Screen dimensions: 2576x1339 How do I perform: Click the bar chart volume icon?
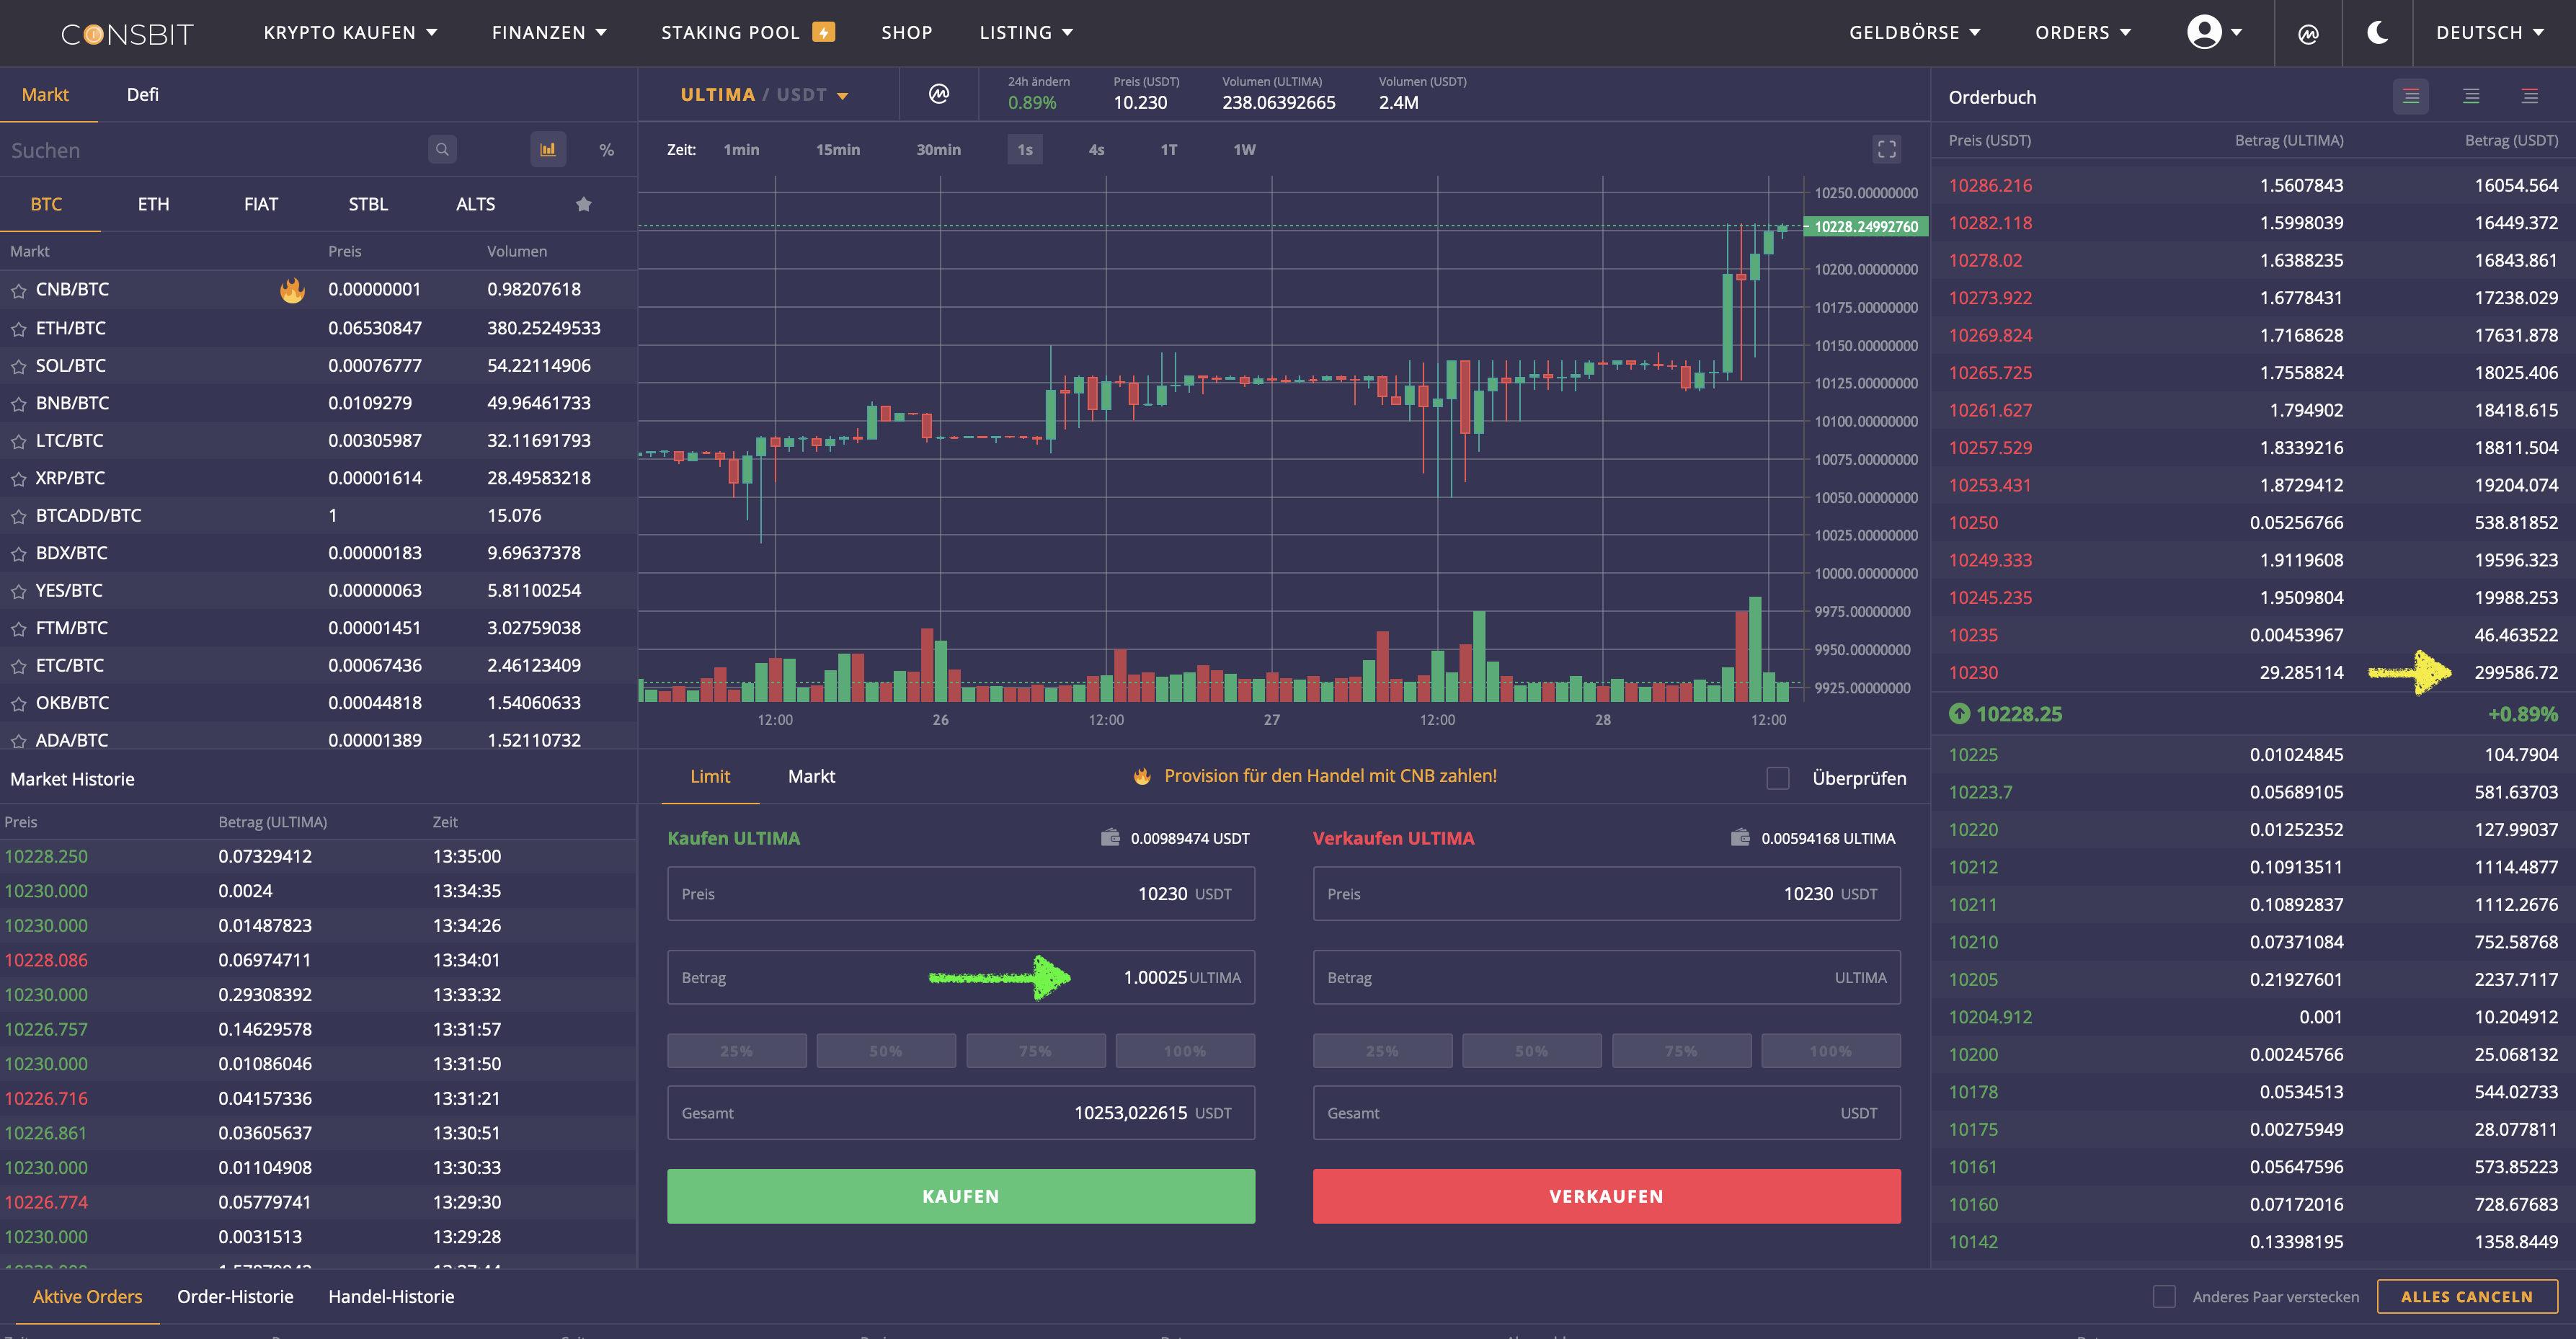coord(548,150)
